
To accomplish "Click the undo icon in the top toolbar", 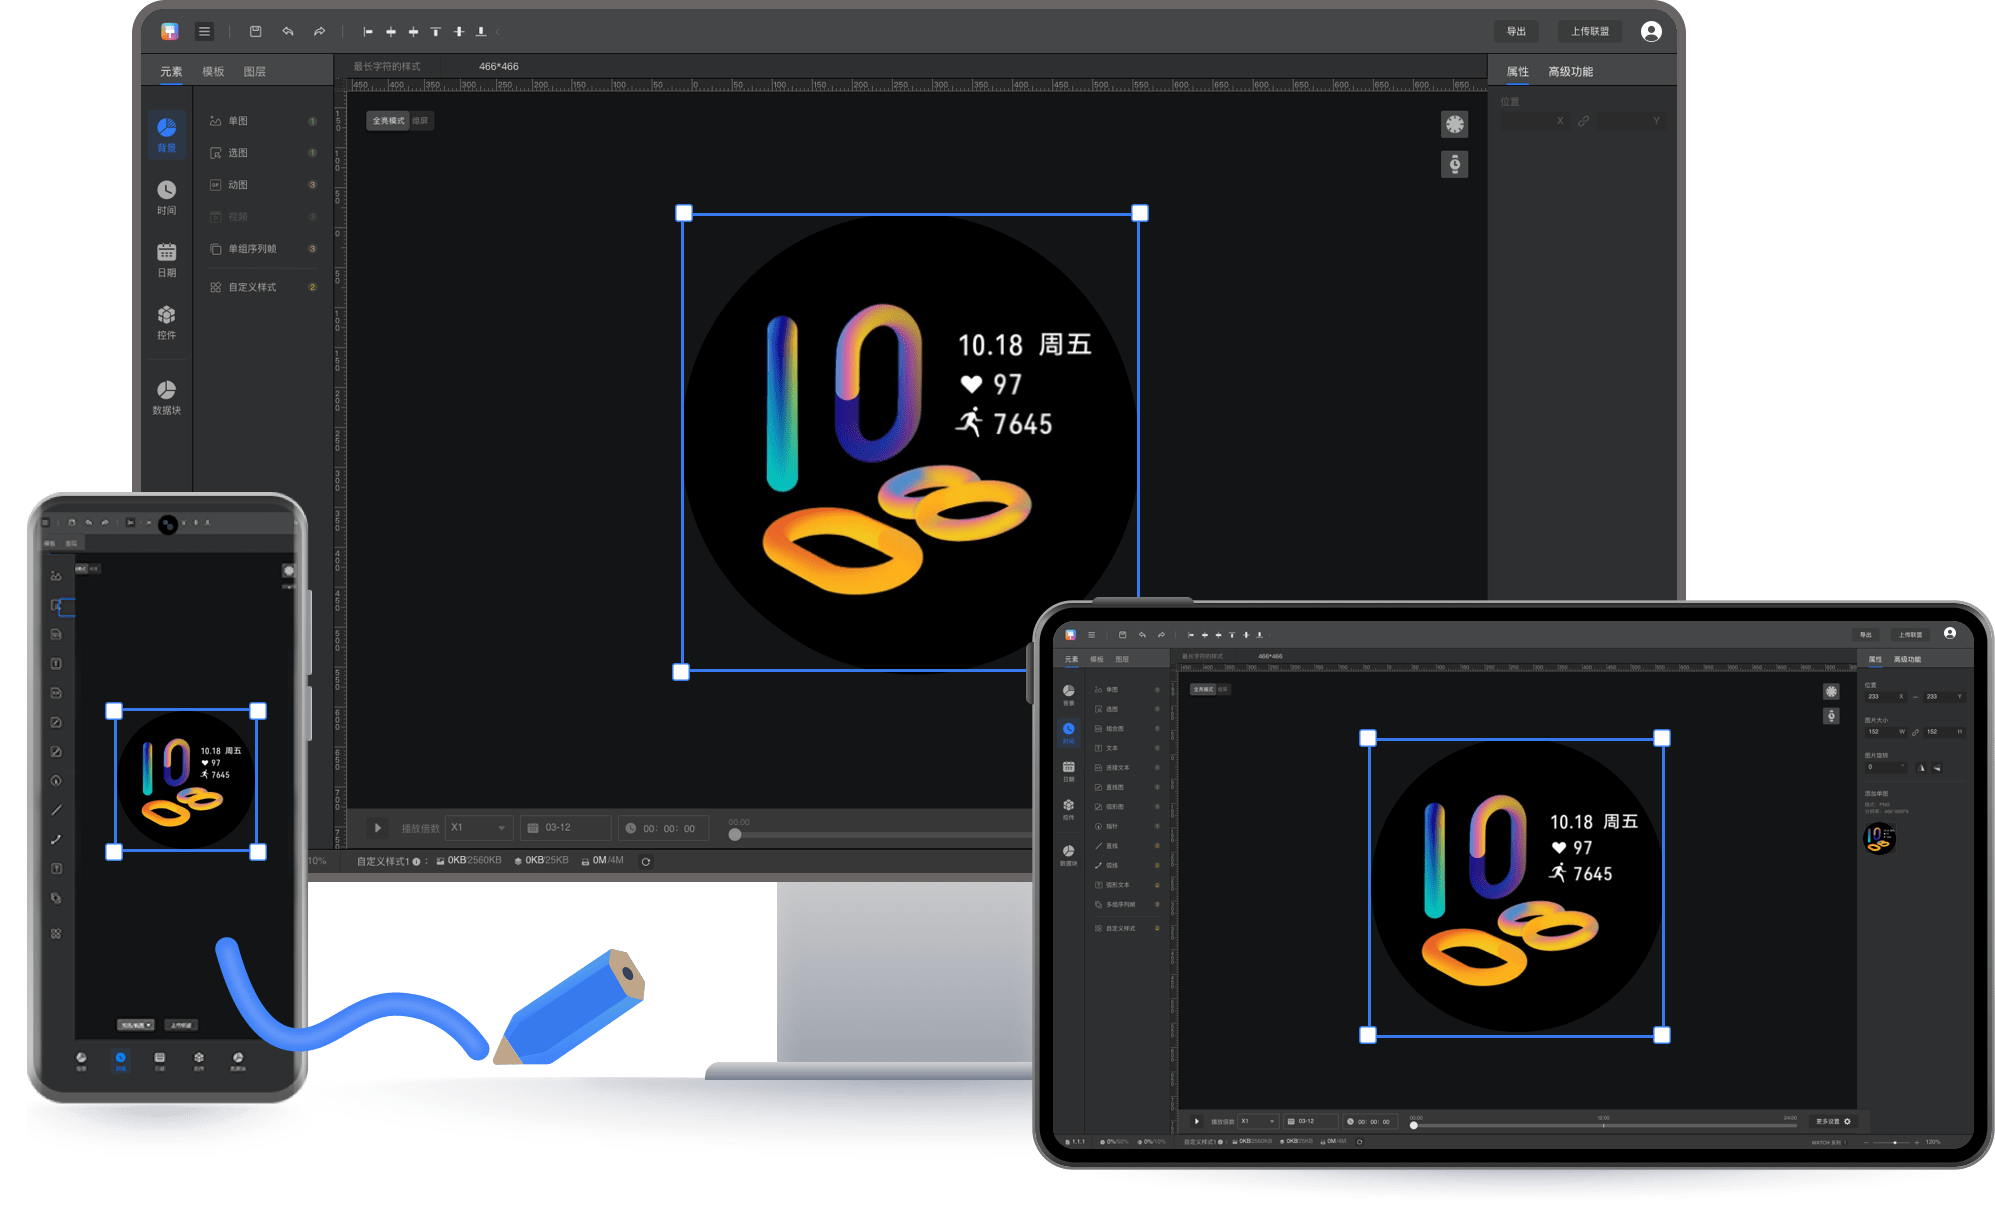I will tap(289, 31).
